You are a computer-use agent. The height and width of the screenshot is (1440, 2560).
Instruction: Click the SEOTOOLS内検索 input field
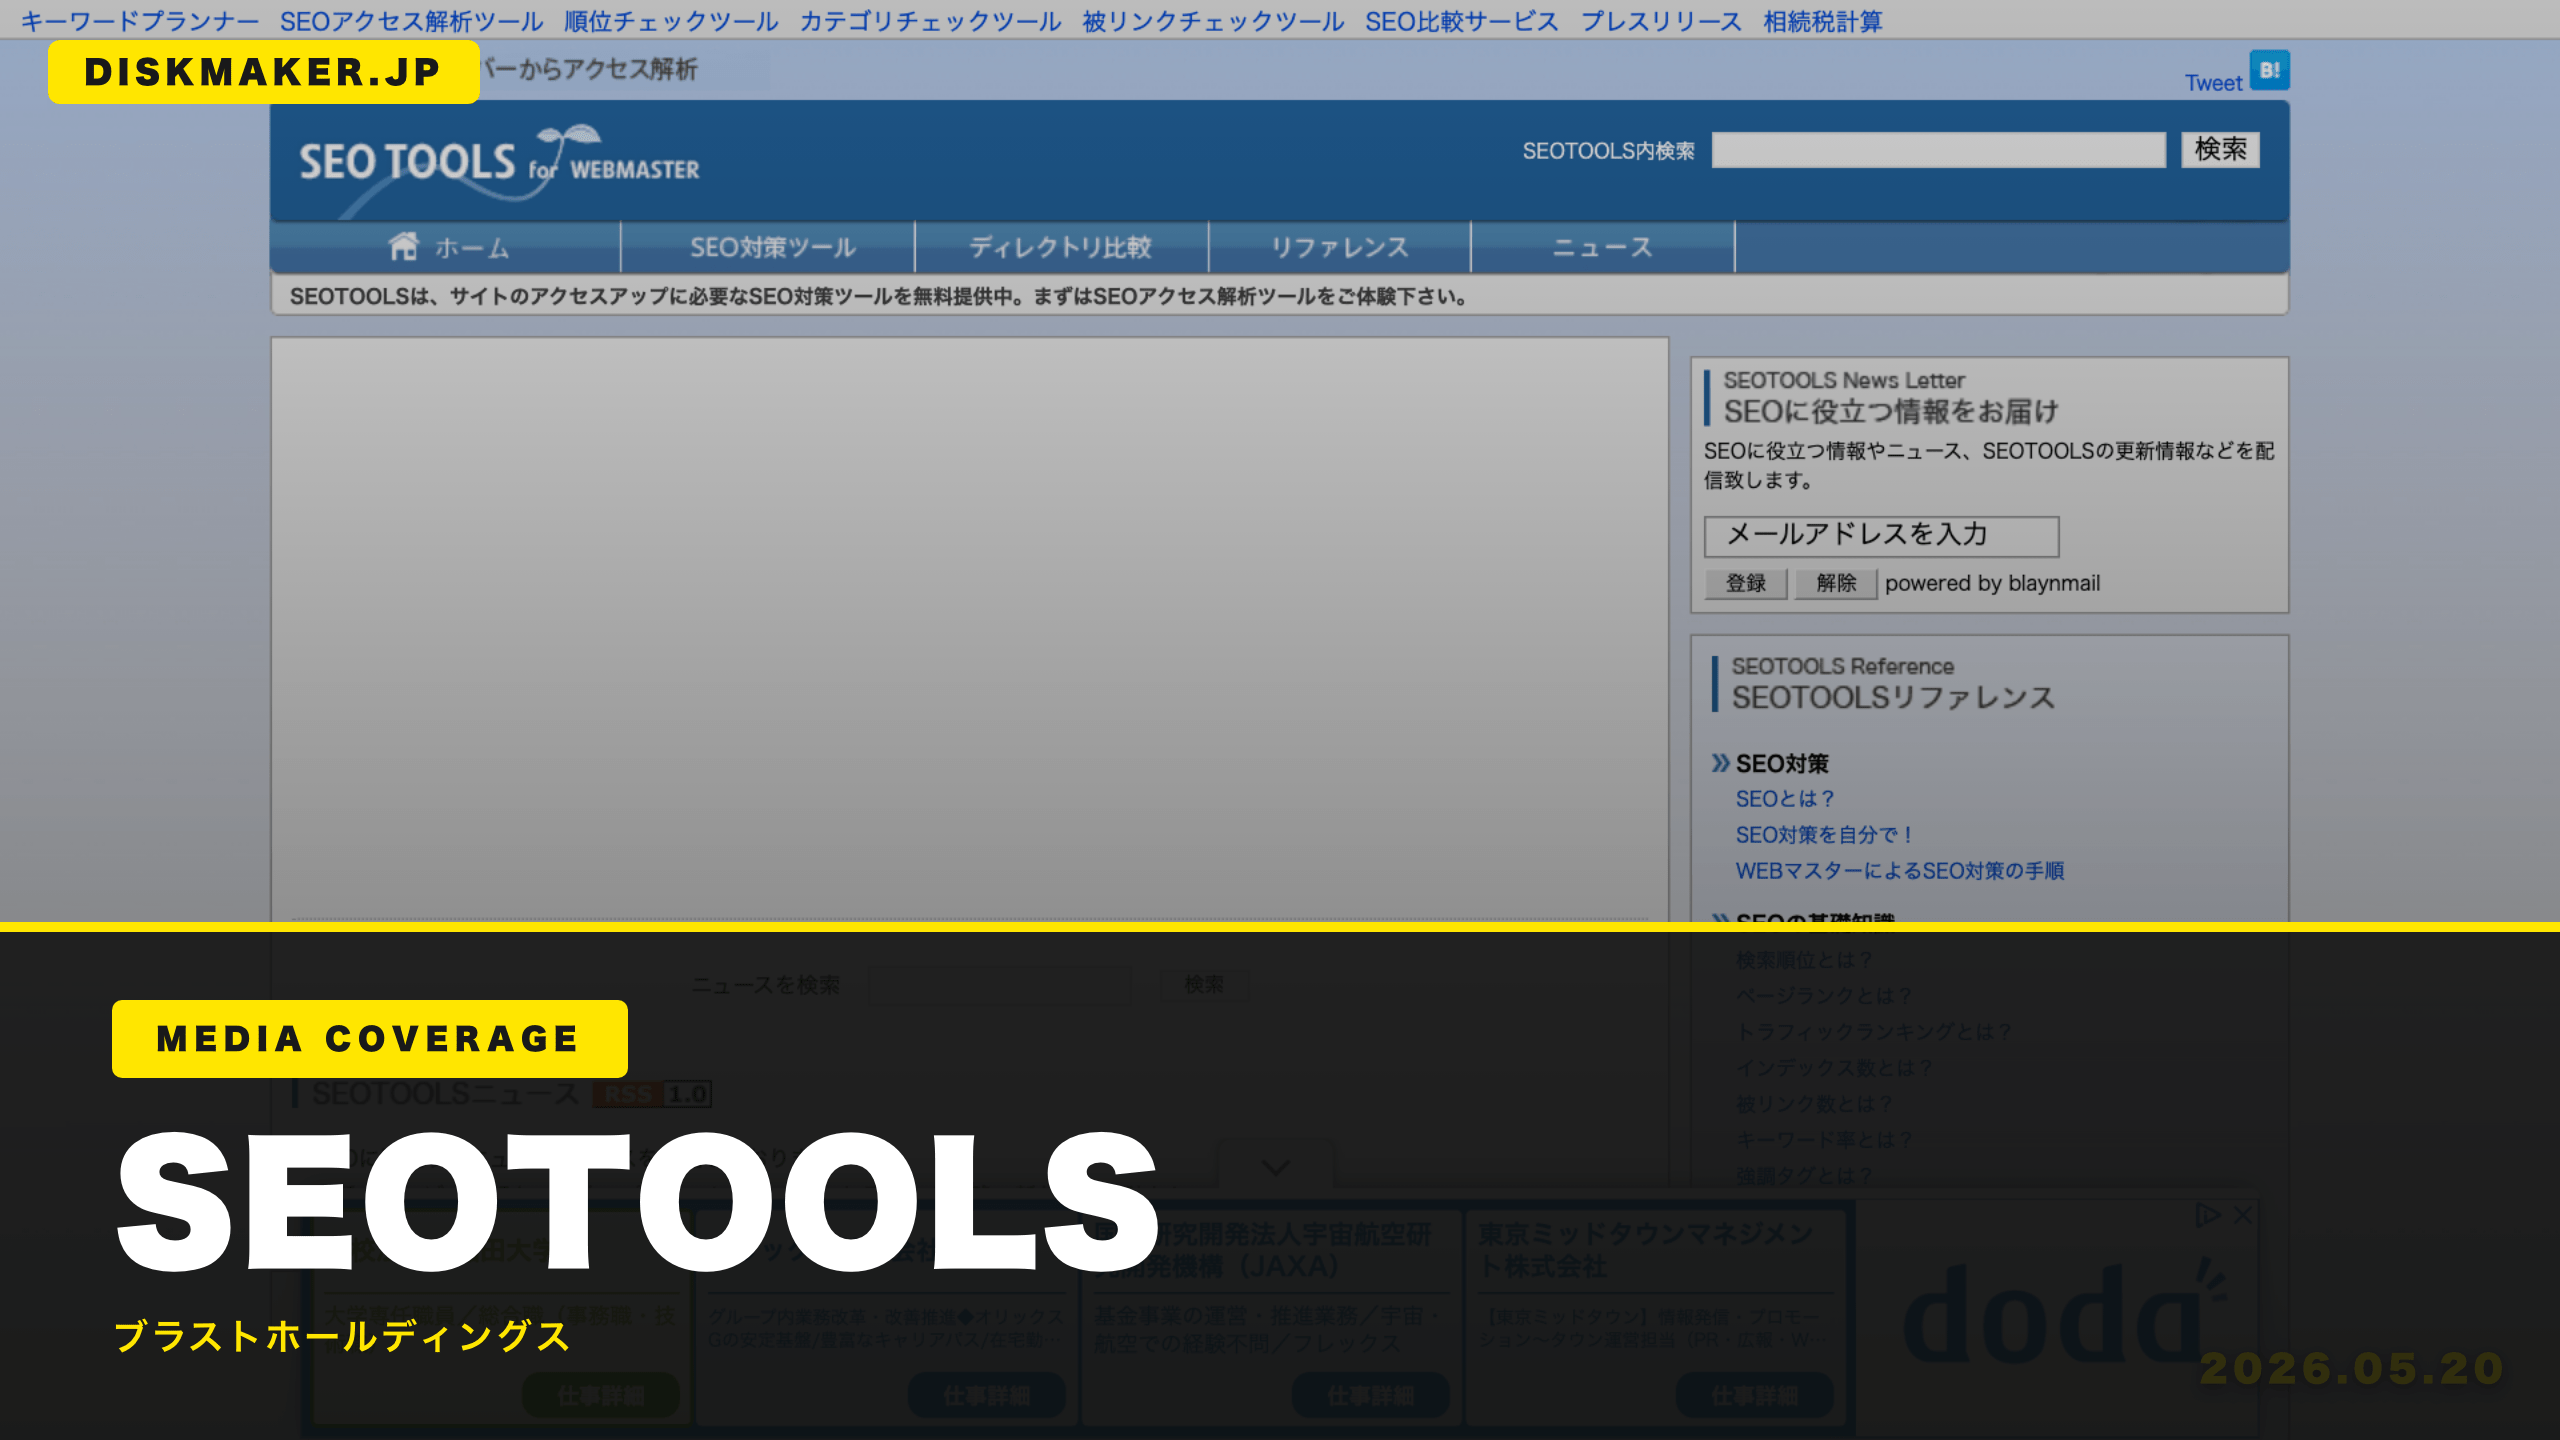(1938, 150)
